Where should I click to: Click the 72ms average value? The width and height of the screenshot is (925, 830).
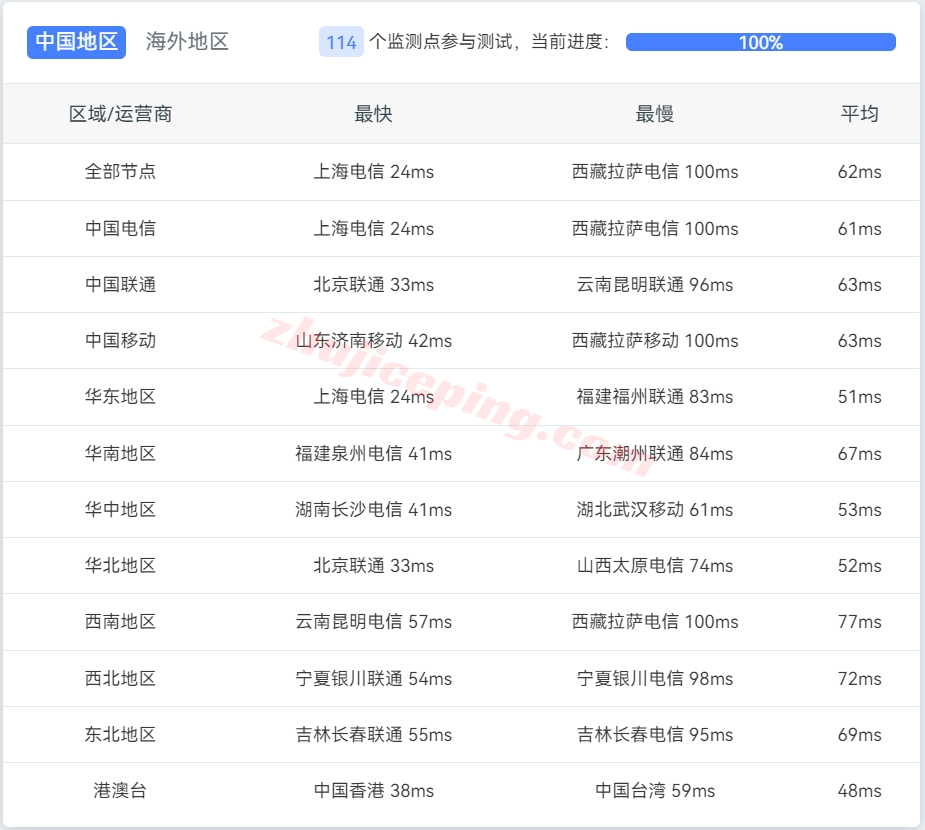[x=860, y=678]
